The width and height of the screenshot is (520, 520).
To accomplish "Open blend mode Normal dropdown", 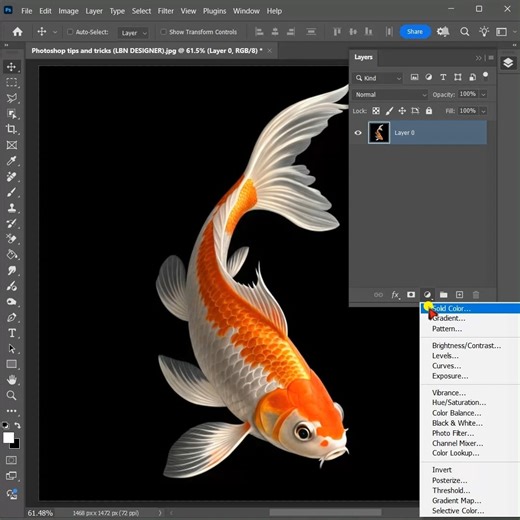I will pyautogui.click(x=390, y=95).
